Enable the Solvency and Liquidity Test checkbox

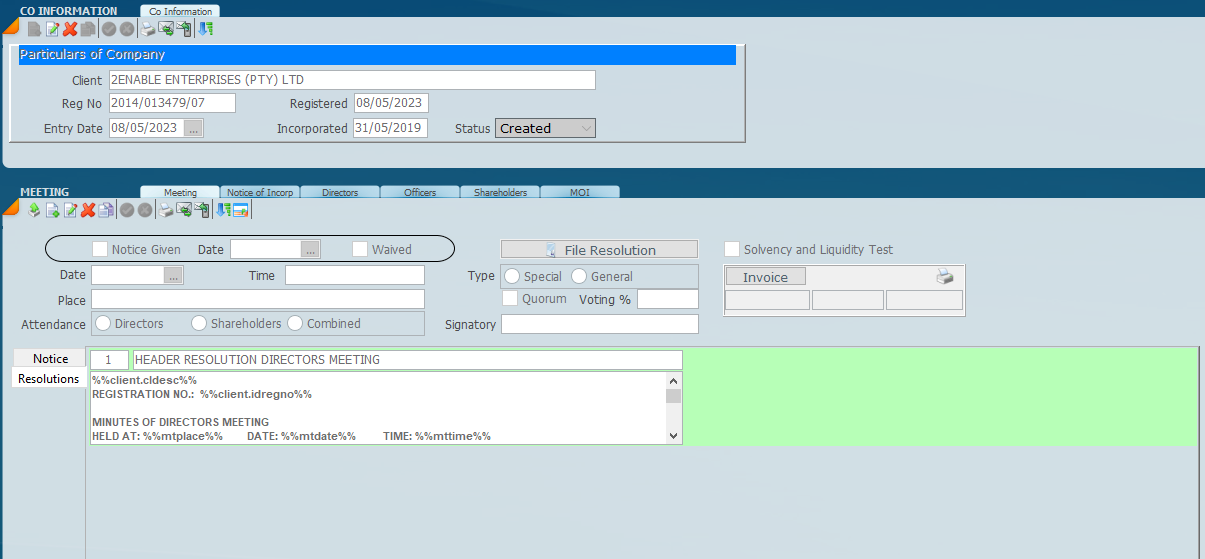(732, 249)
